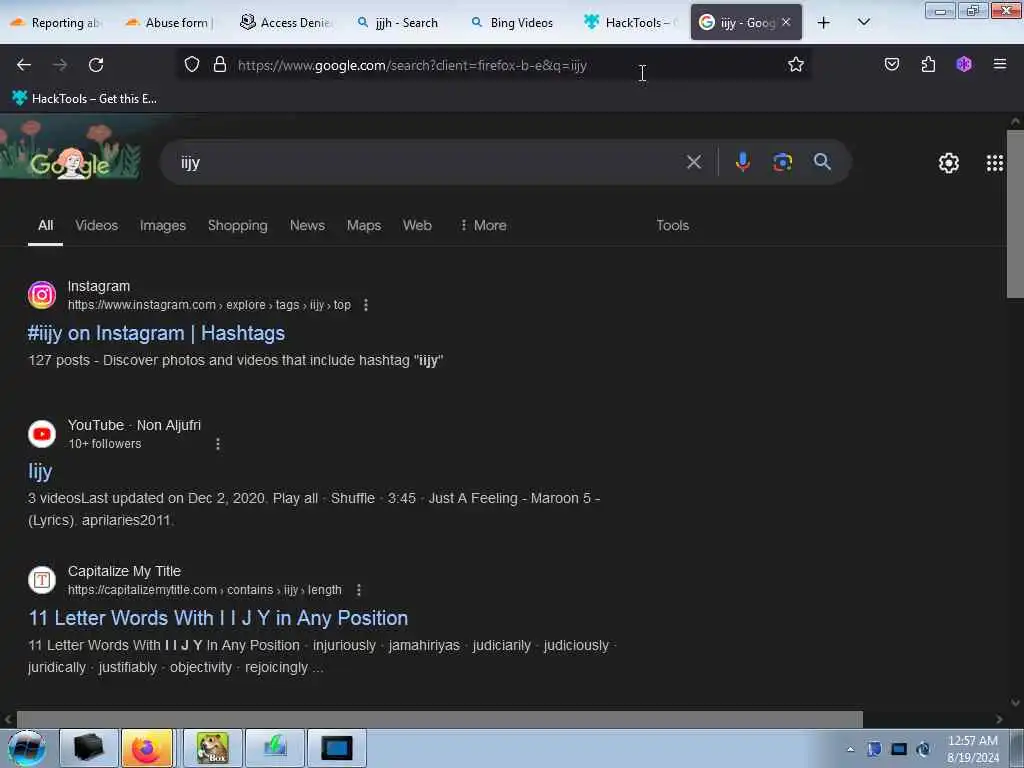Search by image with Google Lens icon
The image size is (1024, 768).
point(782,162)
